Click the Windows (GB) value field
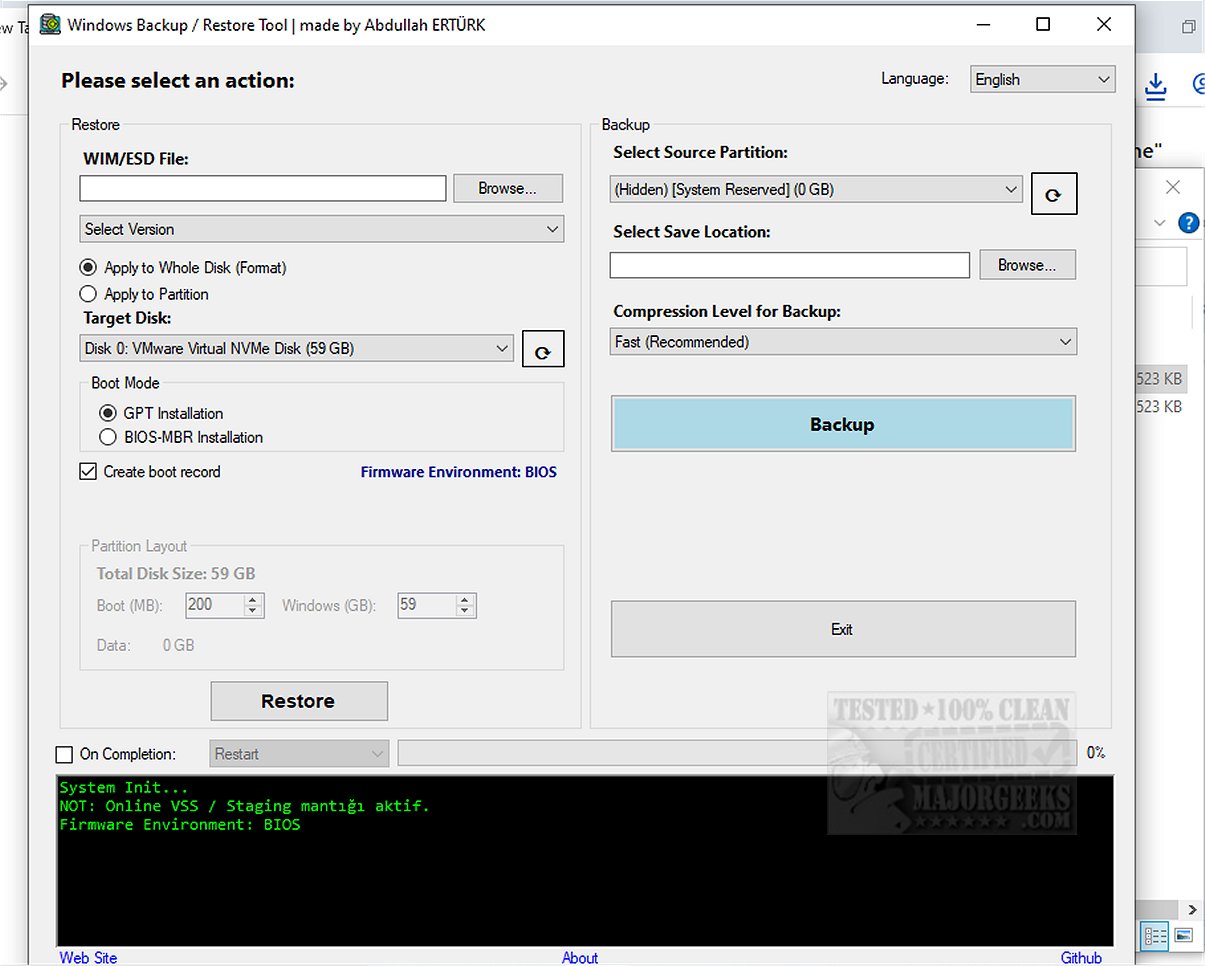The height and width of the screenshot is (966, 1205). 425,605
